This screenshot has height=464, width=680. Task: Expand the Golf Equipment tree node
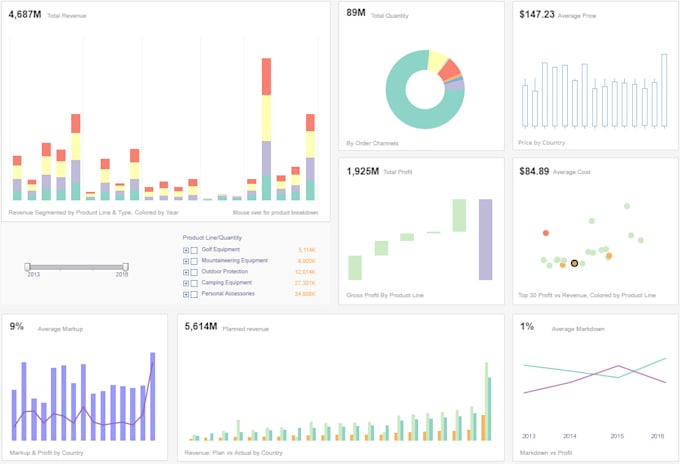pos(186,250)
